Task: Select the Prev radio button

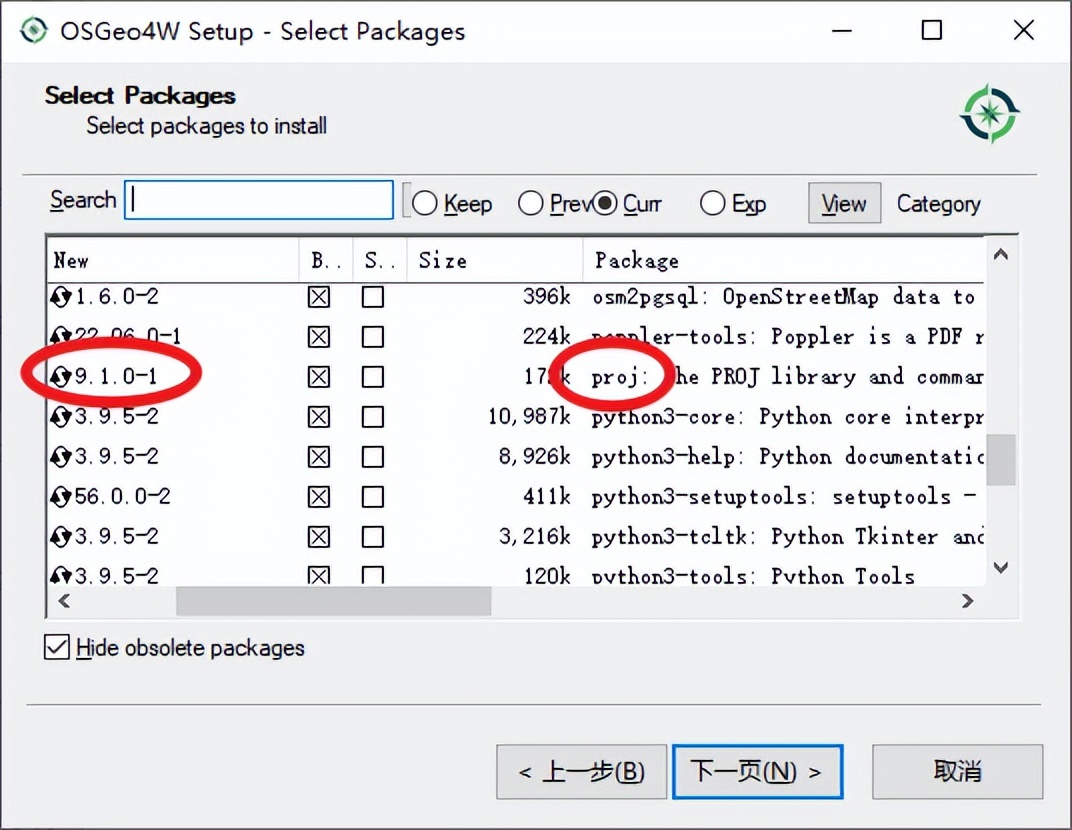Action: coord(531,203)
